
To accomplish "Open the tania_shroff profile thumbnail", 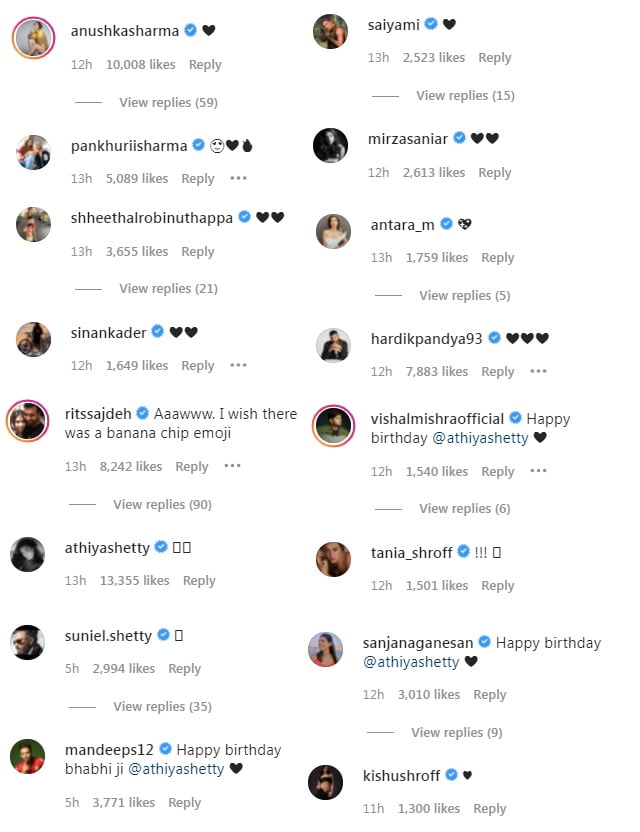I will 333,559.
